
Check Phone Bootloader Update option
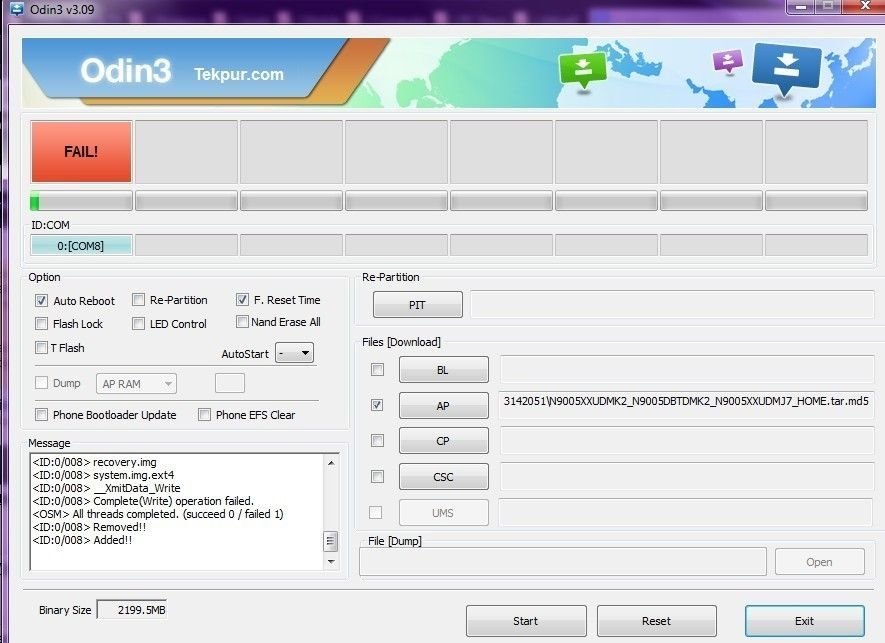(41, 415)
